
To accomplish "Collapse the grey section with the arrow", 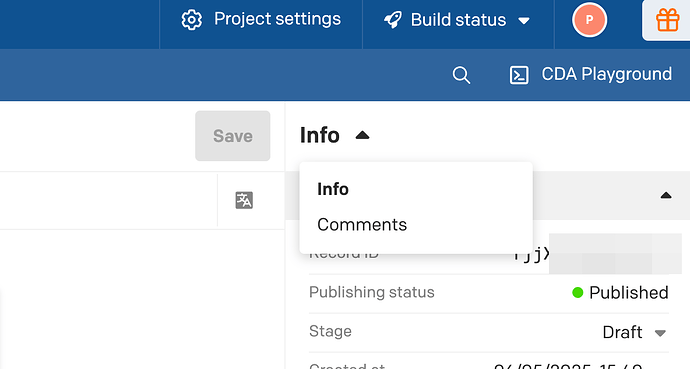I will (x=666, y=195).
